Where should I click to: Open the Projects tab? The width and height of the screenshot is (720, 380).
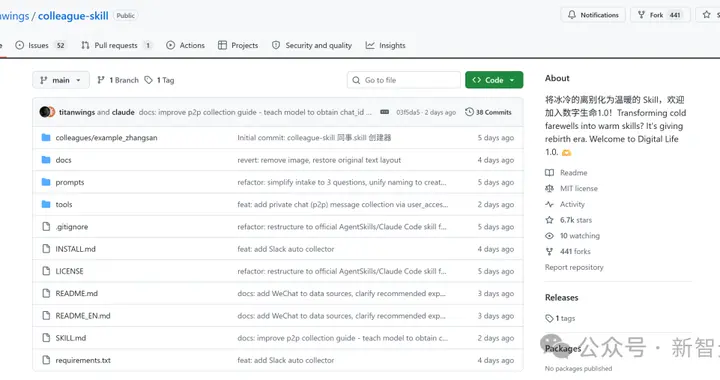point(238,45)
